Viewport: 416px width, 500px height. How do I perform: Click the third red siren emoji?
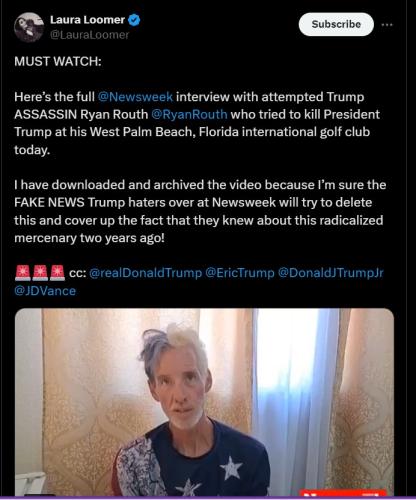pyautogui.click(x=57, y=272)
